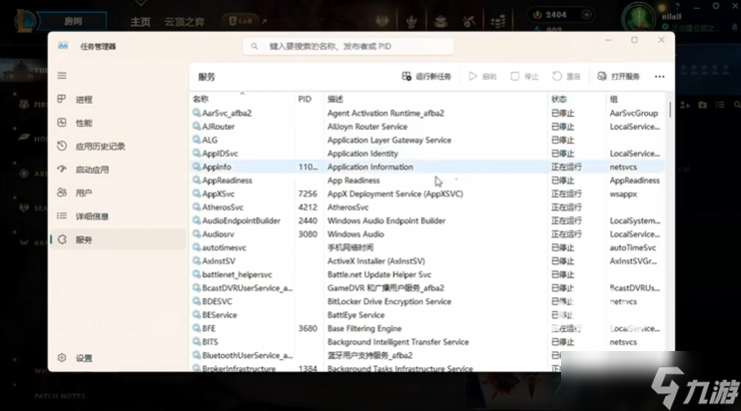Select the AppXSvc service row
741x411 pixels.
click(x=427, y=194)
